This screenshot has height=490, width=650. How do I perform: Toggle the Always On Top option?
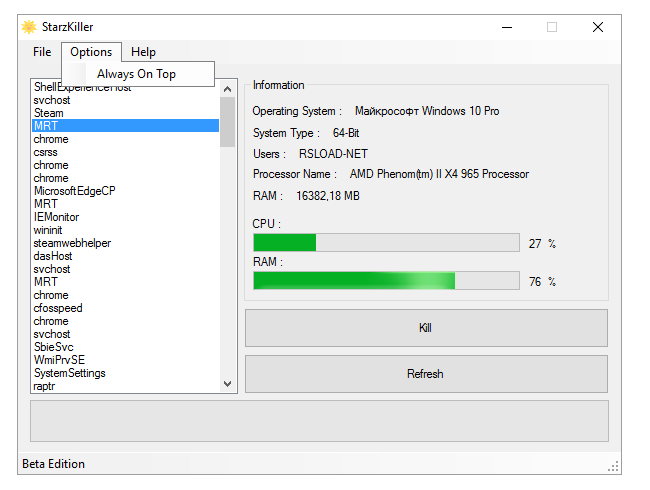pyautogui.click(x=138, y=74)
